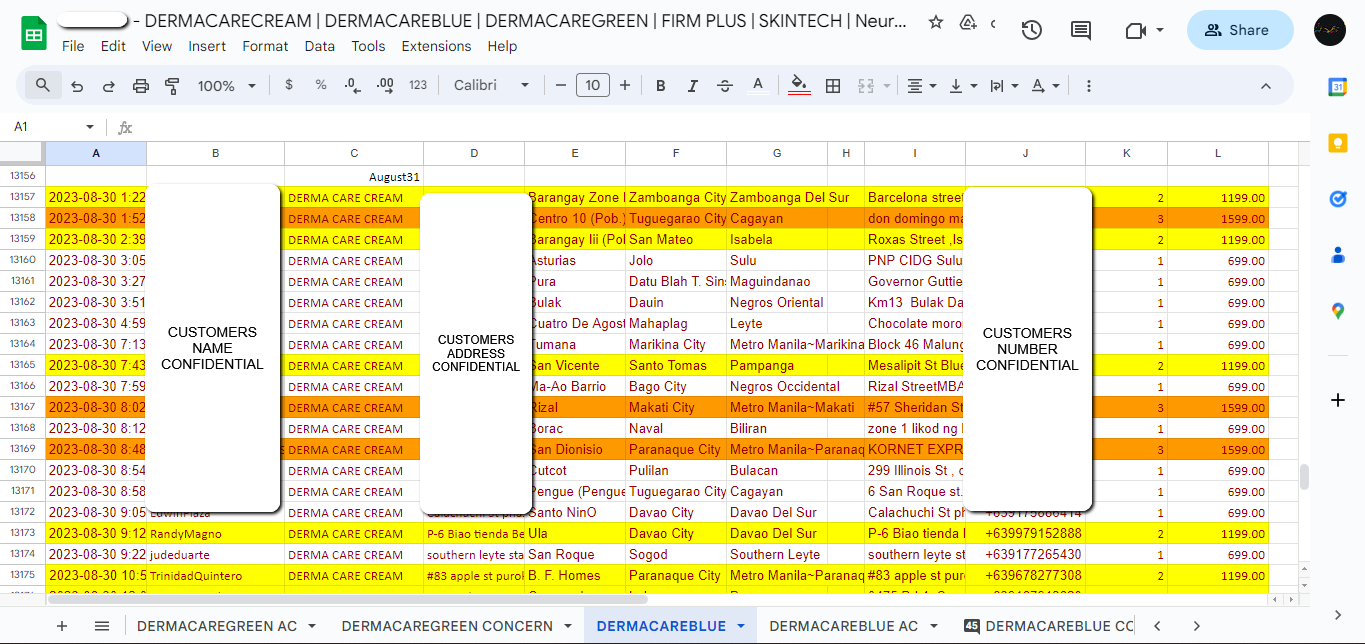This screenshot has height=644, width=1365.
Task: Open the comments icon
Action: pos(1081,30)
